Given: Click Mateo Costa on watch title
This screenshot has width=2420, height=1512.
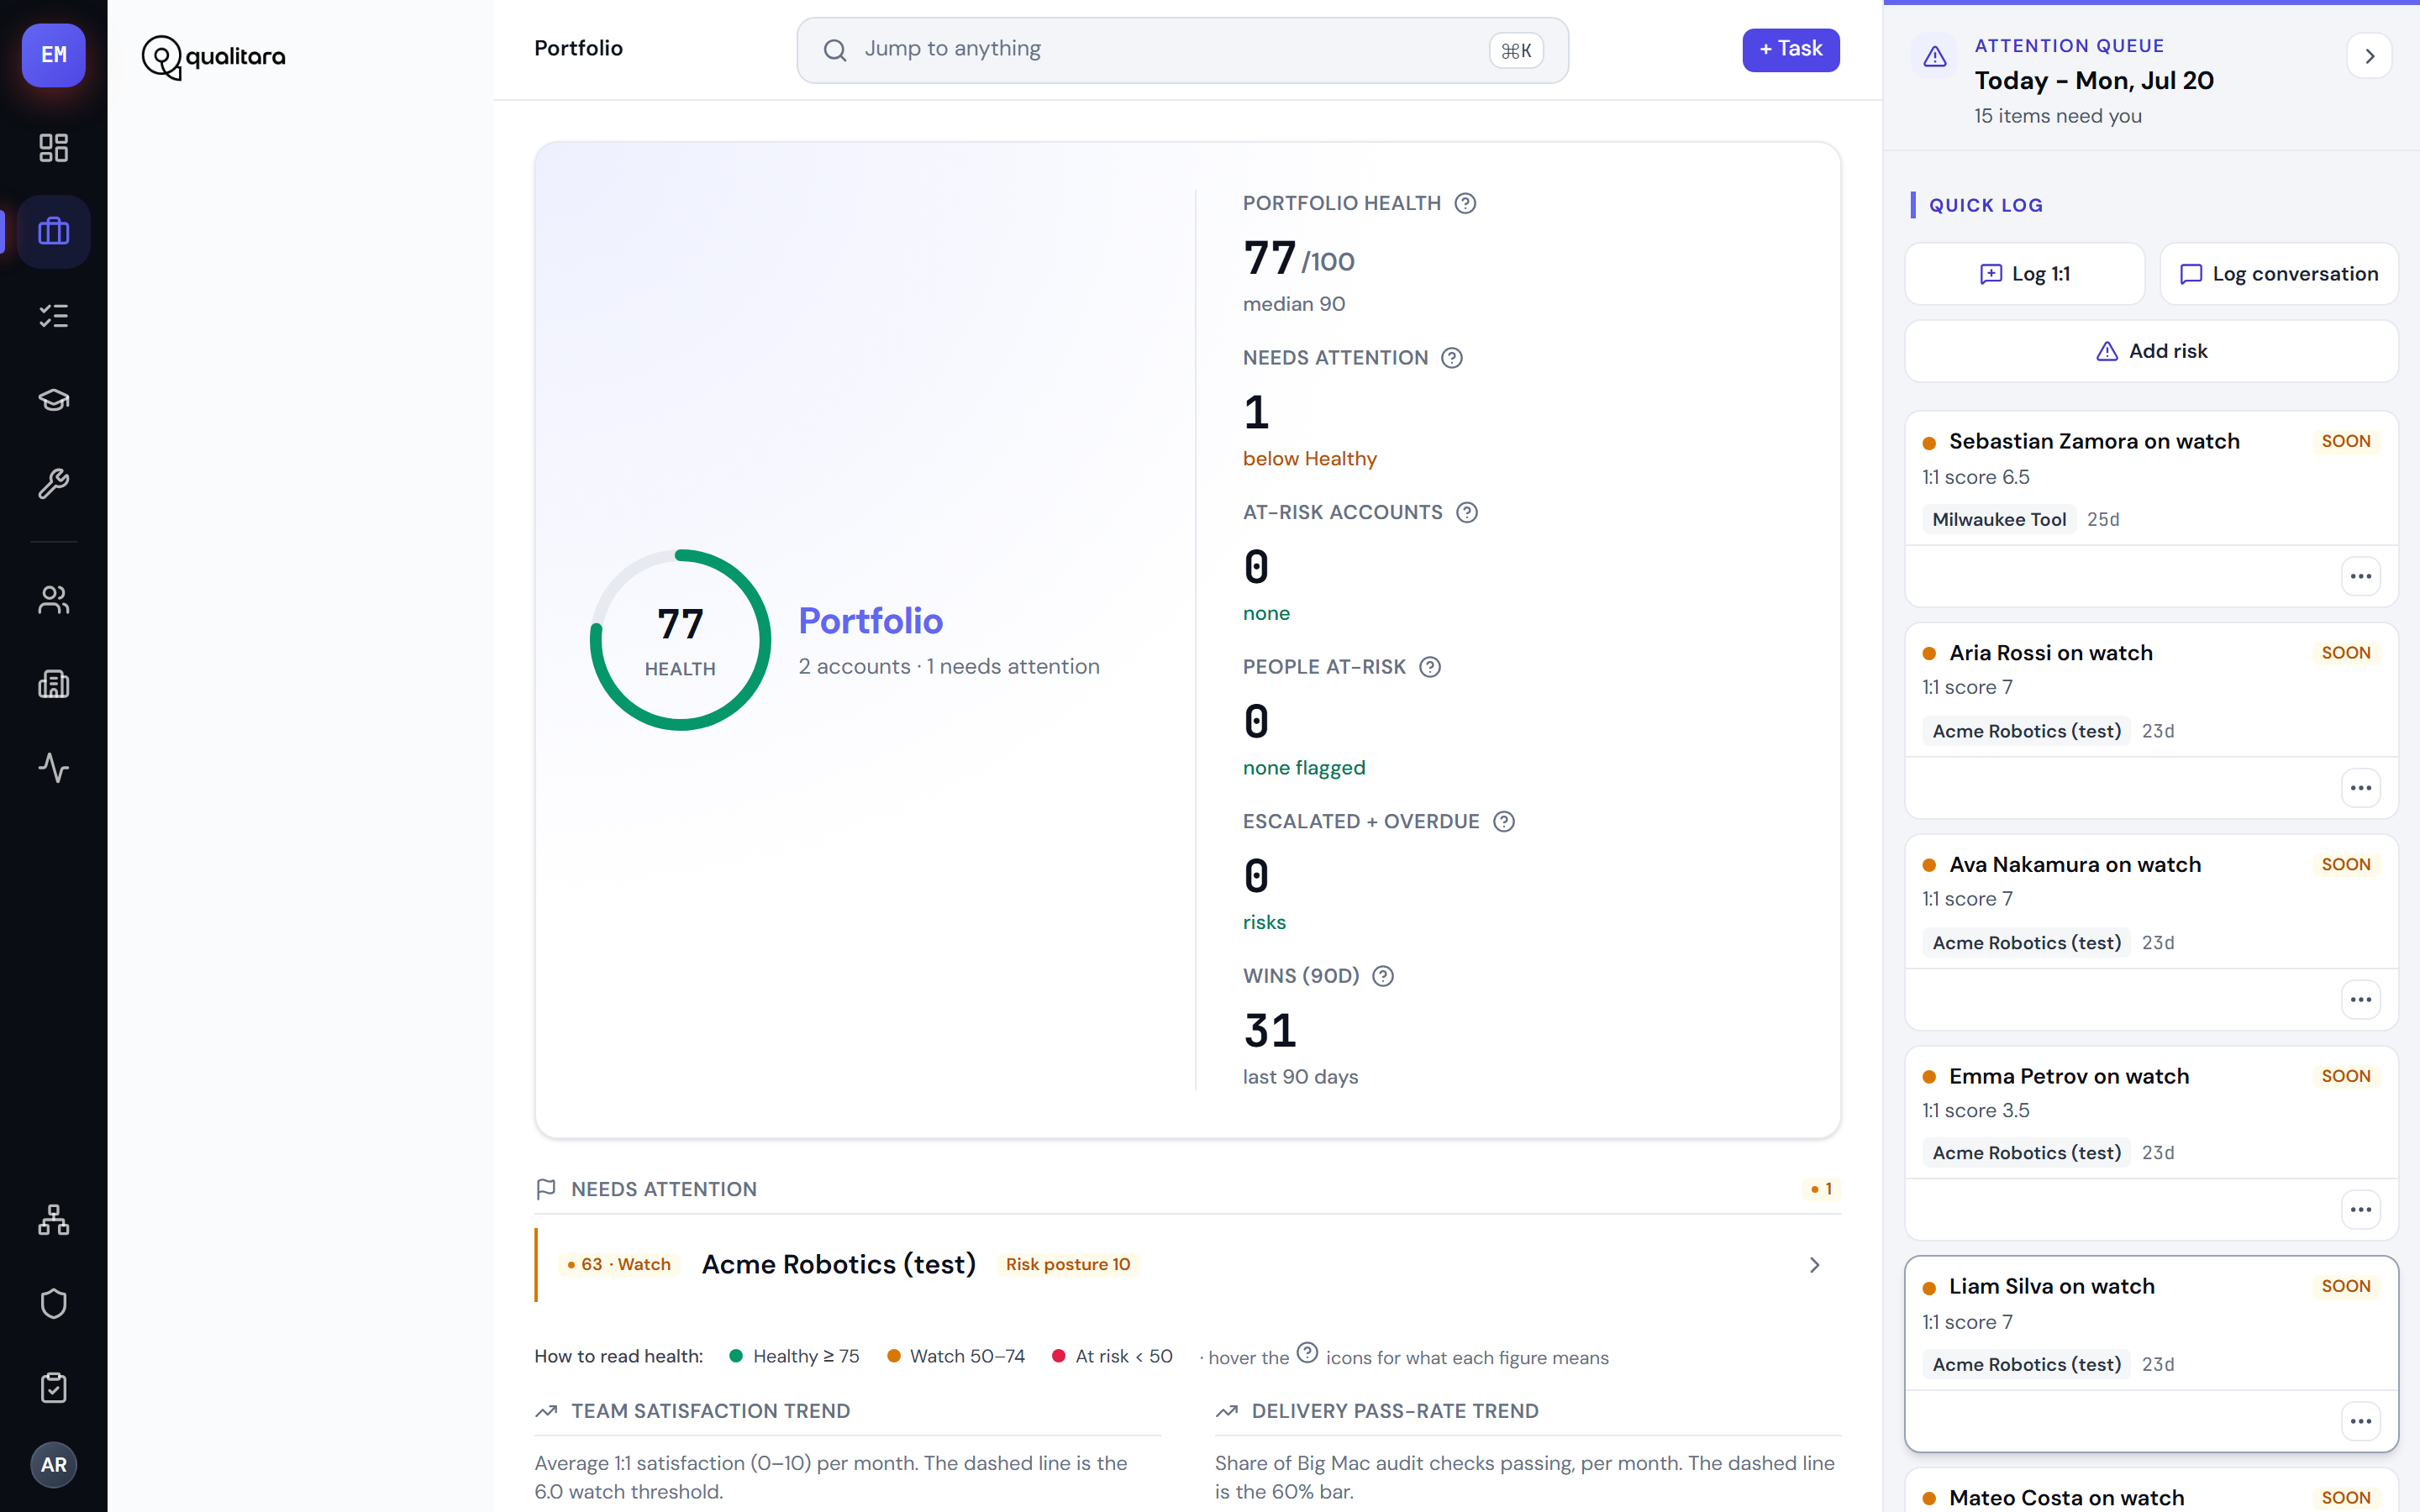Looking at the screenshot, I should 2066,1498.
